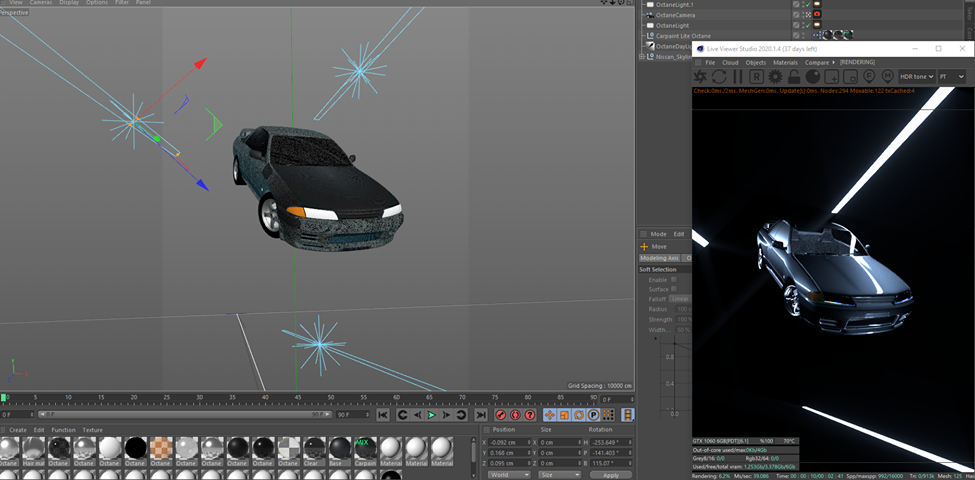The image size is (975, 480).
Task: Step to the previous frame
Action: pyautogui.click(x=417, y=415)
